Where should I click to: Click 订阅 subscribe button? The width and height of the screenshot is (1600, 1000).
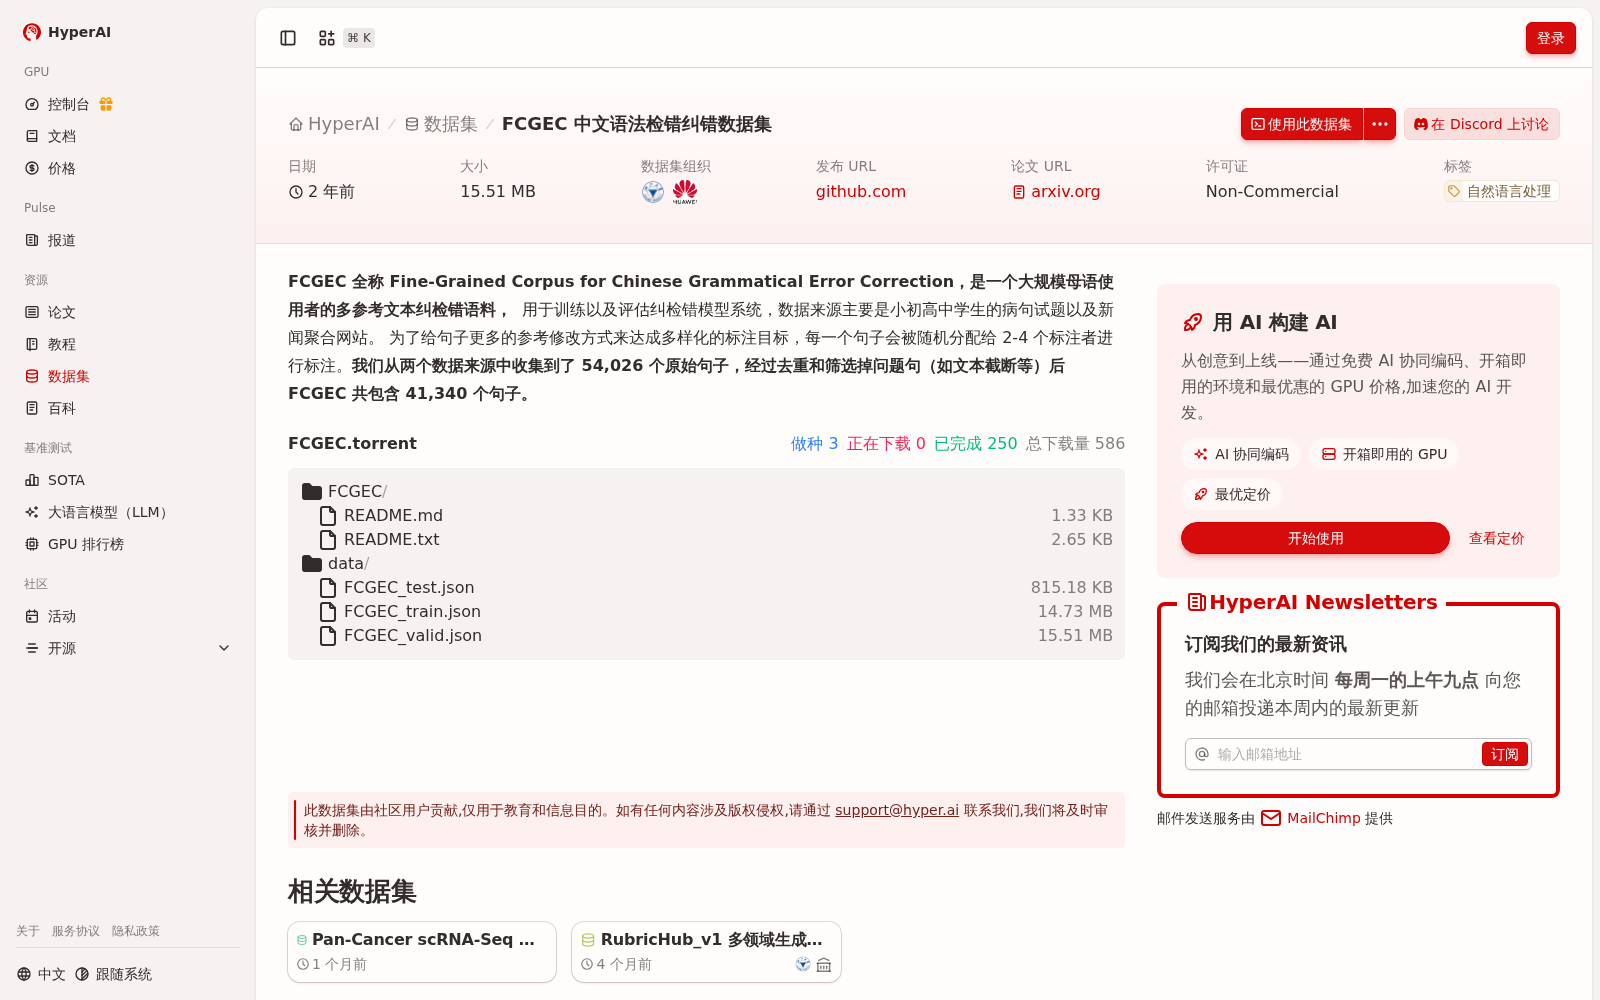[x=1504, y=754]
